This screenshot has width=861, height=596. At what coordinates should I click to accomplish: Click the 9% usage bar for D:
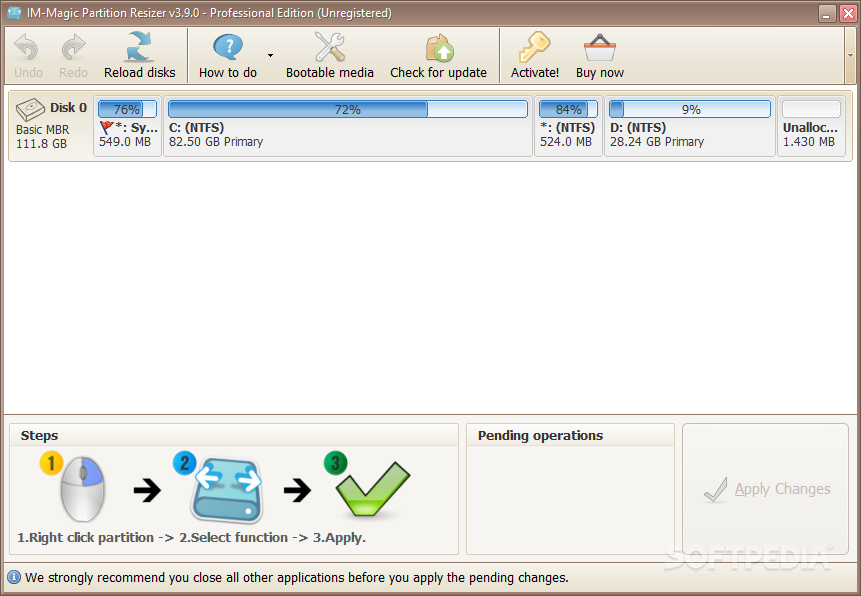coord(690,109)
